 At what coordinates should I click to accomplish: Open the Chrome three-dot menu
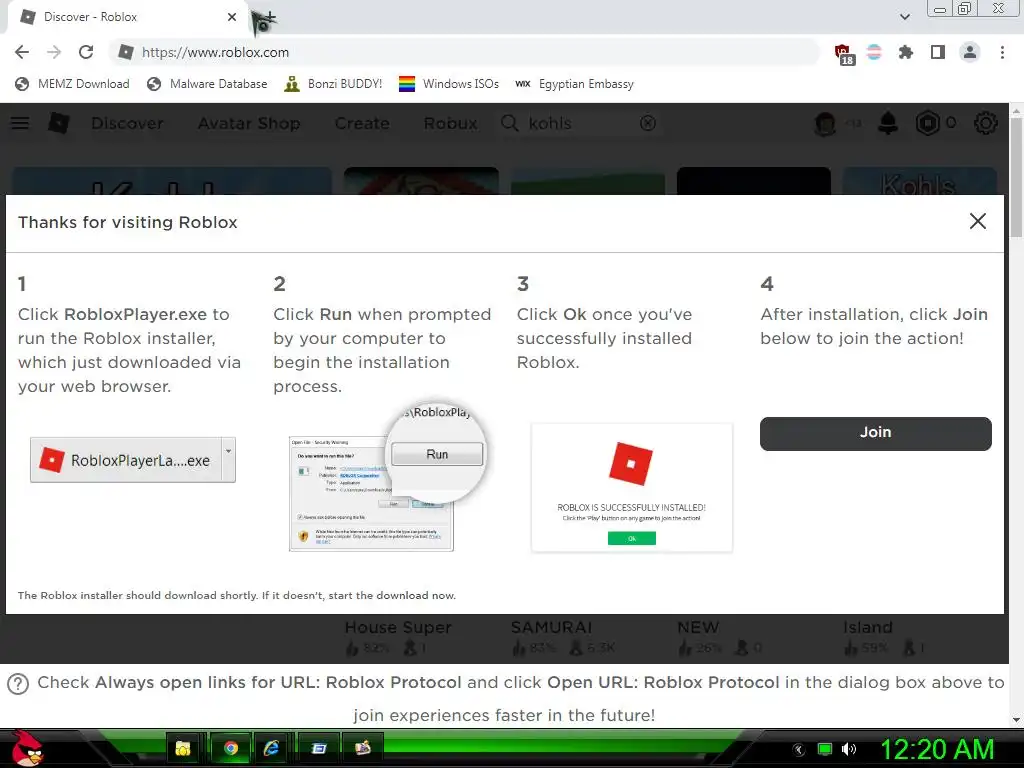[x=1002, y=52]
